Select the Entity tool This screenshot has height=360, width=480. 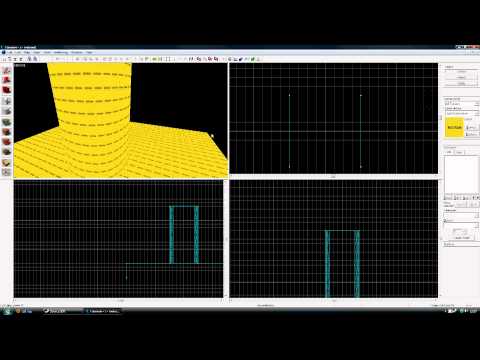pos(7,101)
